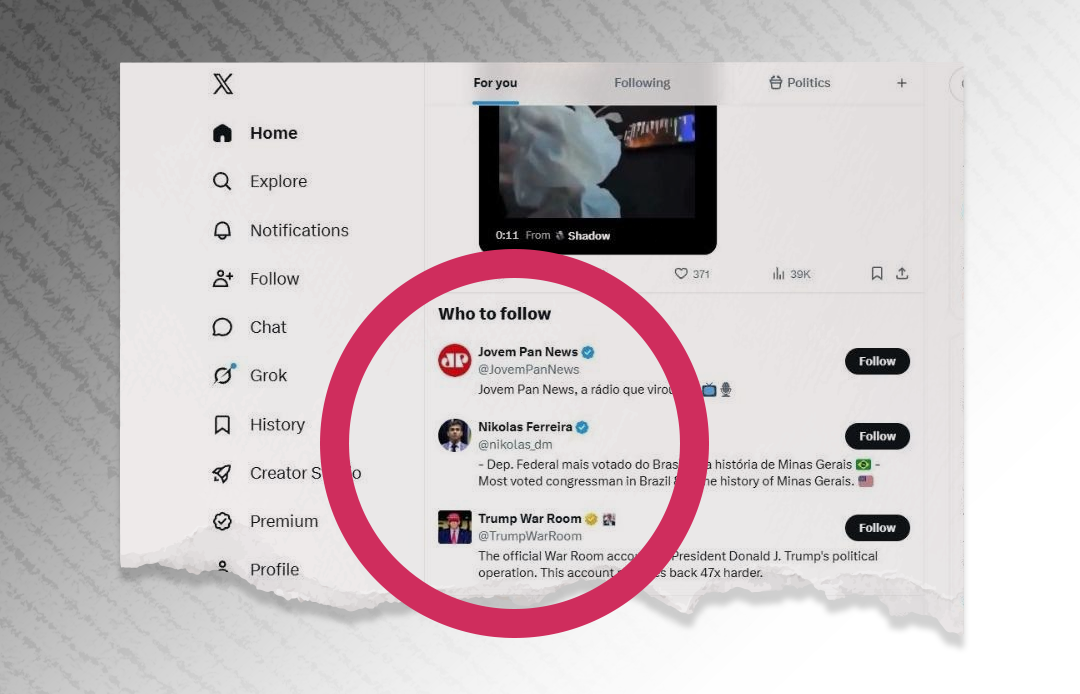
Task: Open the Follow people icon in sidebar
Action: (222, 279)
